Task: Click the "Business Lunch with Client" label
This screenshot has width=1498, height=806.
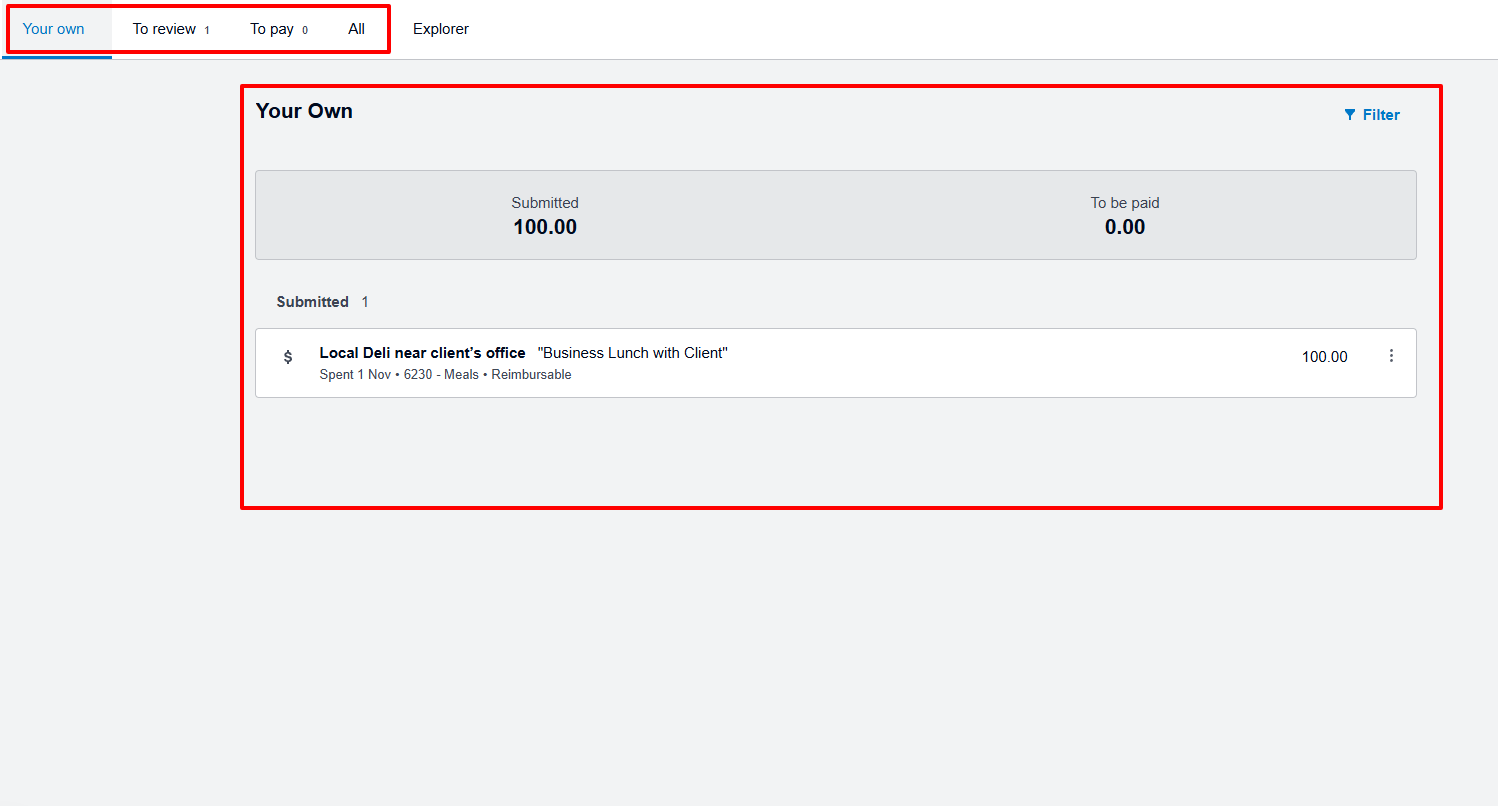Action: [x=631, y=352]
